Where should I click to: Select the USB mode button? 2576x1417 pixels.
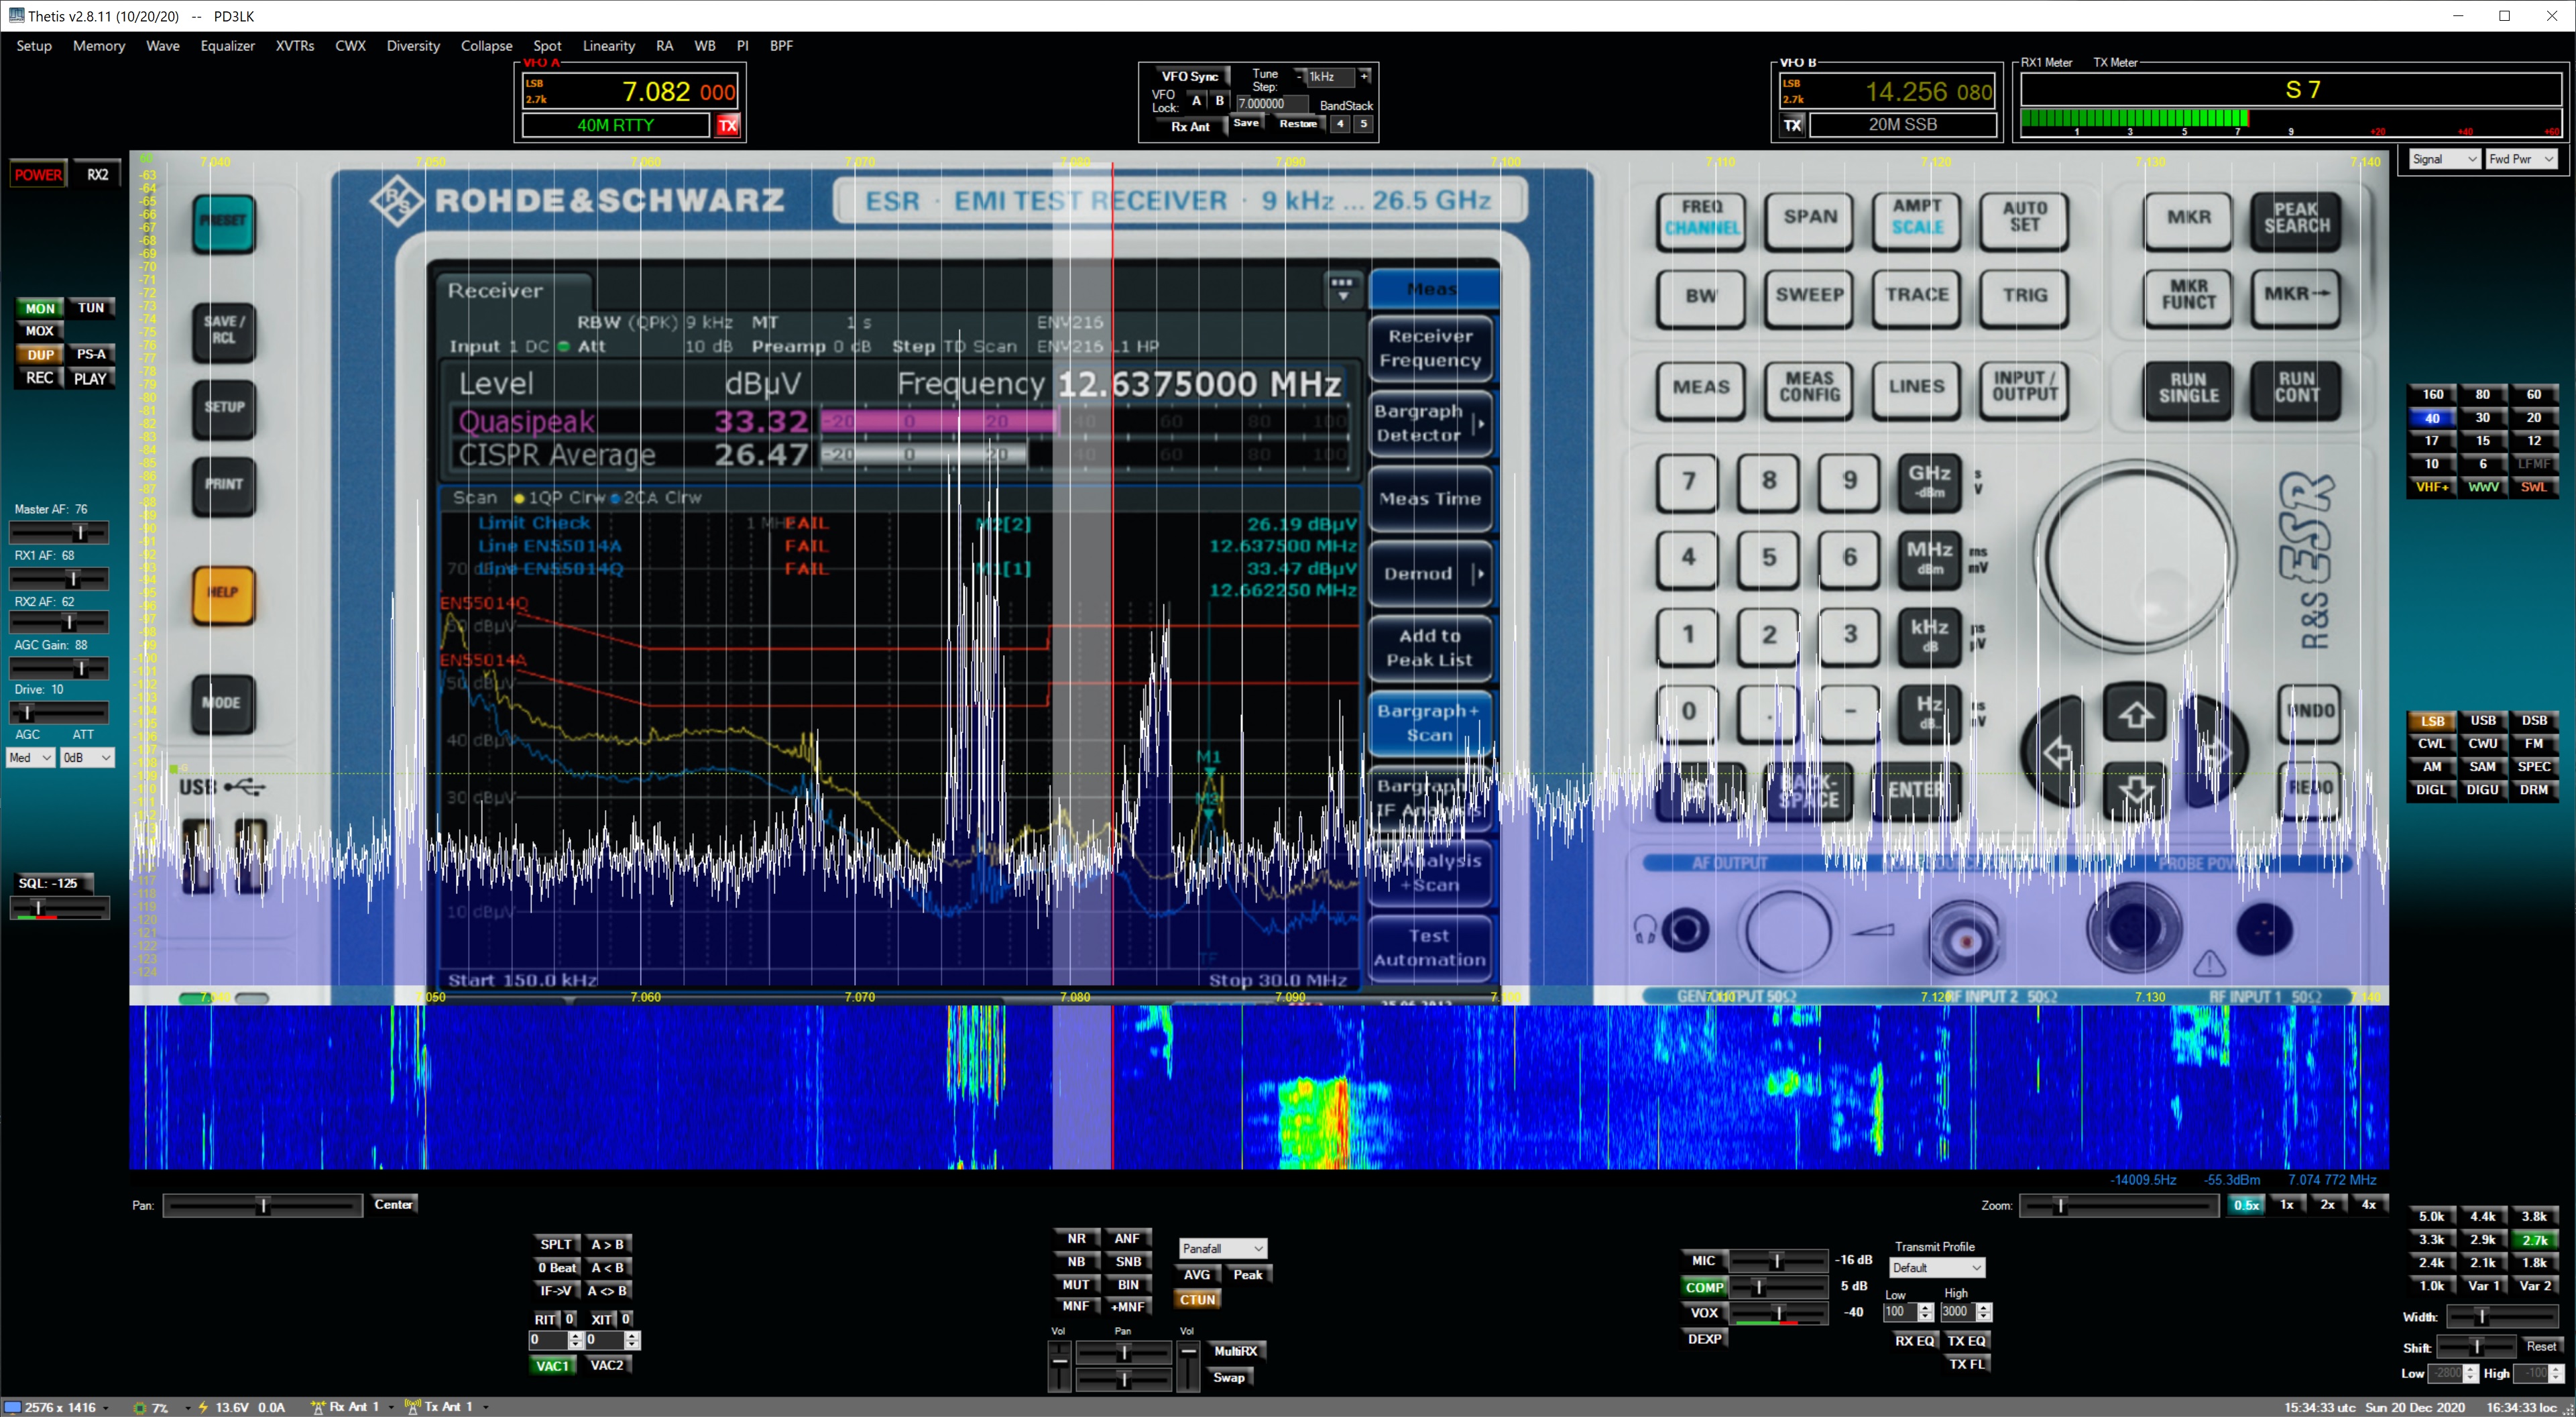[2483, 721]
